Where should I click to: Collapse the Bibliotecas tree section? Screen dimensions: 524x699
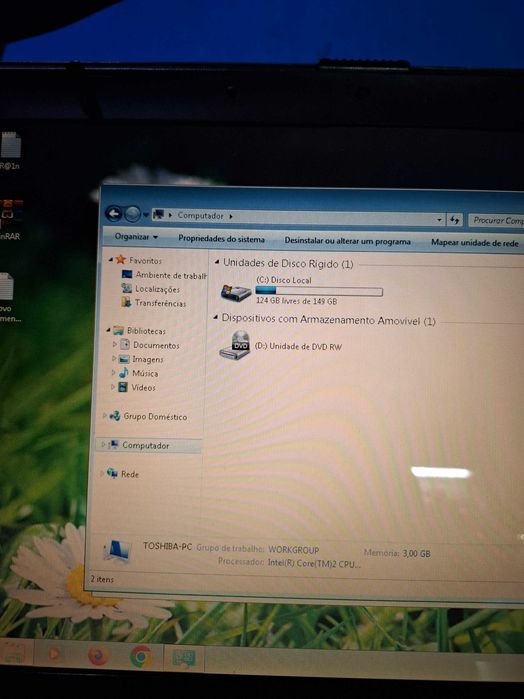coord(108,330)
